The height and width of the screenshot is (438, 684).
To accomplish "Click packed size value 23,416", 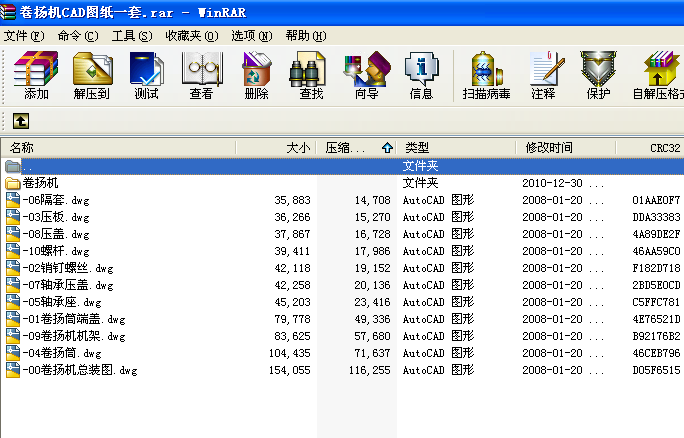I will tap(372, 302).
